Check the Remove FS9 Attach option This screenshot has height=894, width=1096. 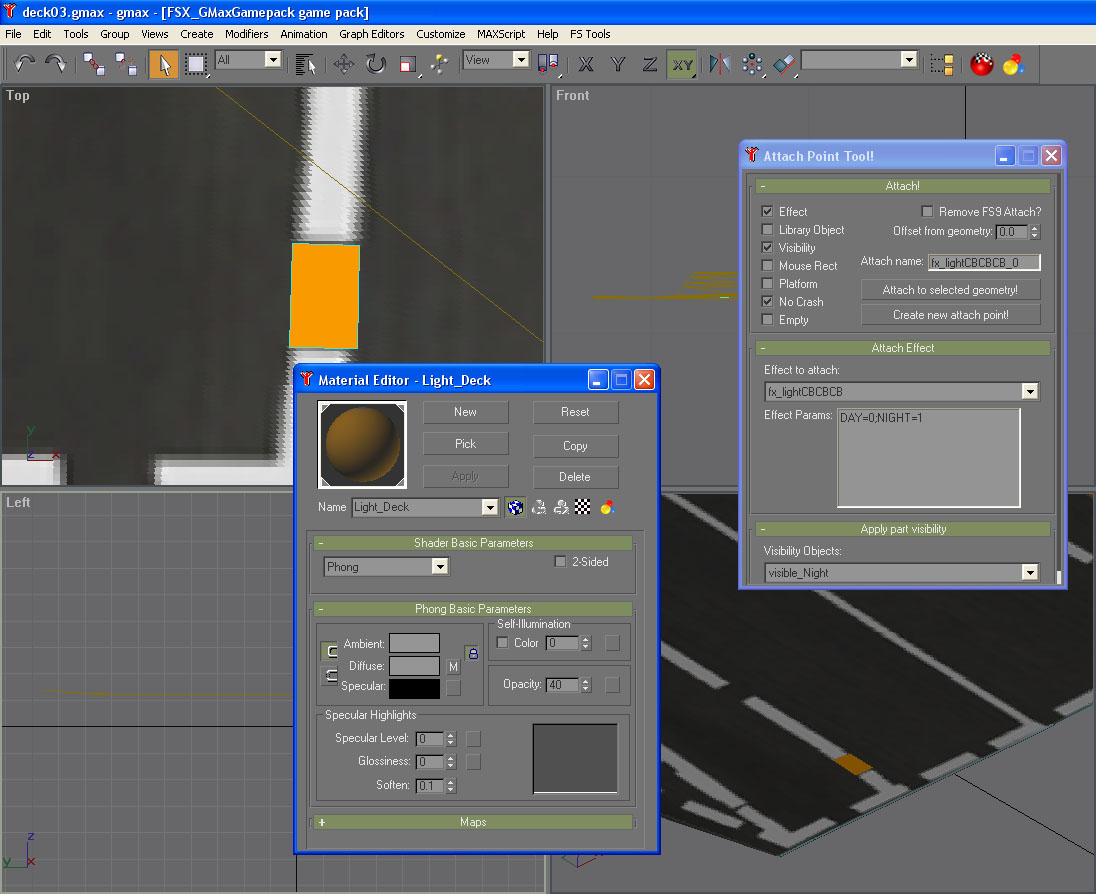pyautogui.click(x=927, y=212)
